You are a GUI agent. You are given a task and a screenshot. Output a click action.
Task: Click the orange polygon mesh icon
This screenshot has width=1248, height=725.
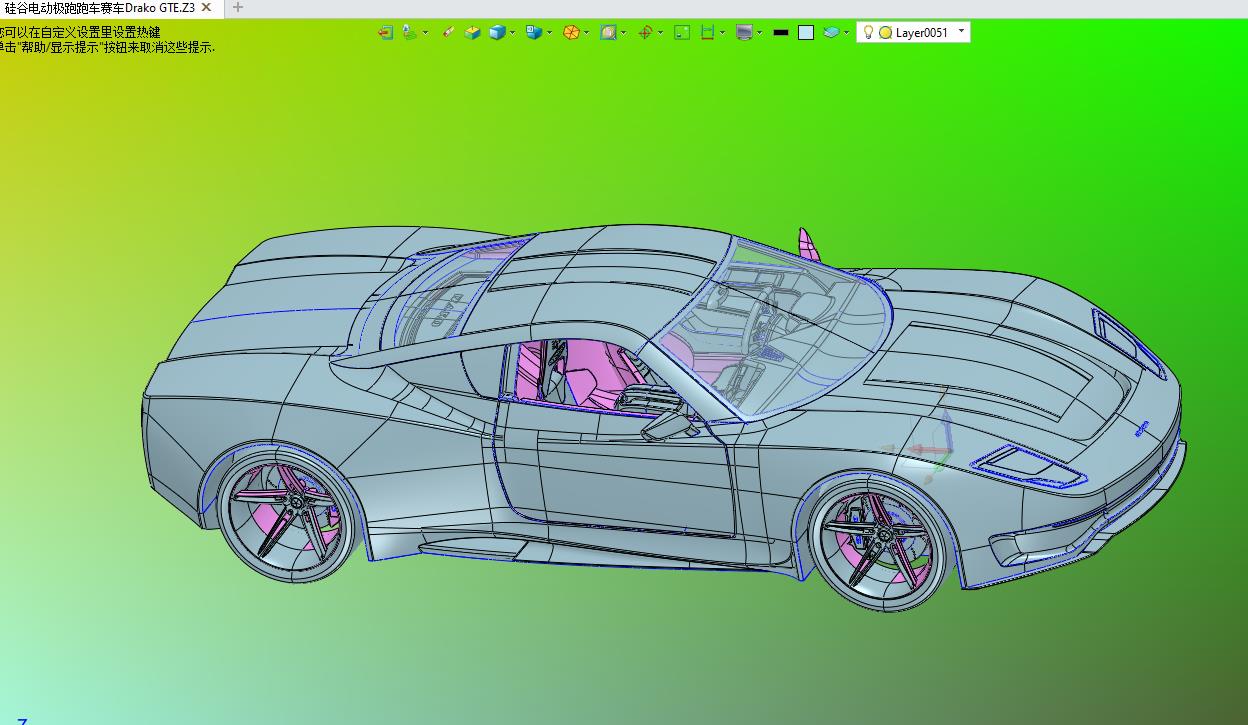coord(571,32)
